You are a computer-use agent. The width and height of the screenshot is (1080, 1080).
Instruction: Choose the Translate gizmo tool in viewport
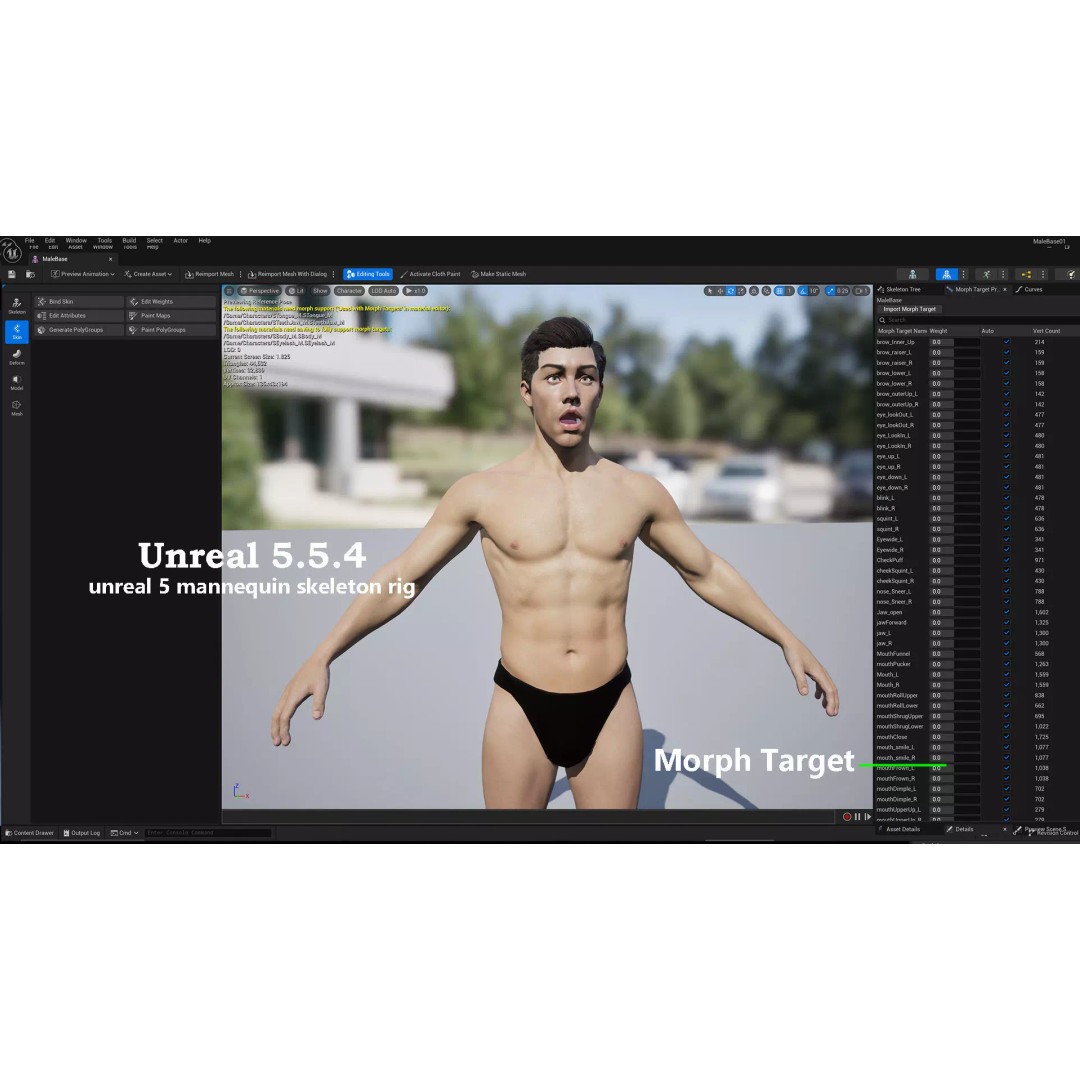[x=720, y=291]
